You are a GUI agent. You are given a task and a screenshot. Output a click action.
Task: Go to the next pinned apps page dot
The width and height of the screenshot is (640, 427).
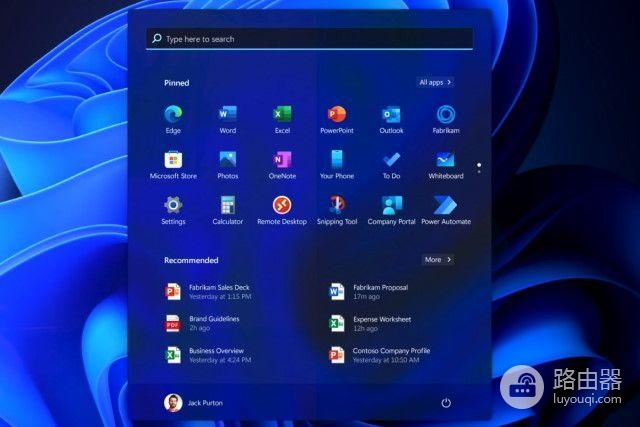479,172
